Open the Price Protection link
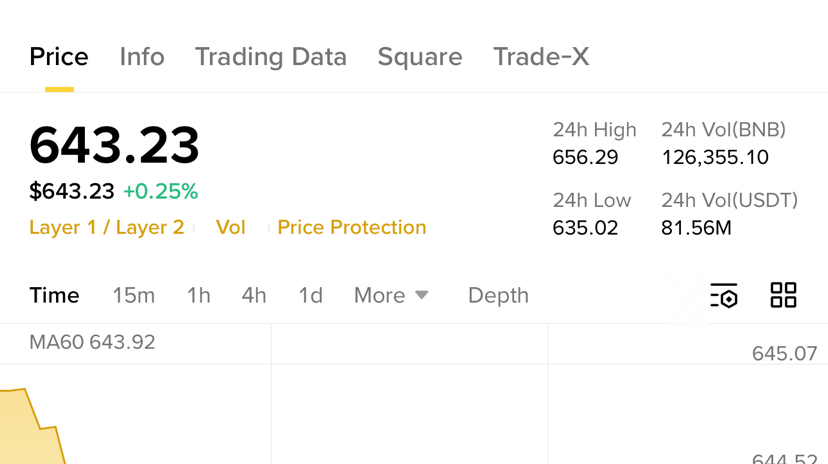The height and width of the screenshot is (464, 828). click(352, 228)
